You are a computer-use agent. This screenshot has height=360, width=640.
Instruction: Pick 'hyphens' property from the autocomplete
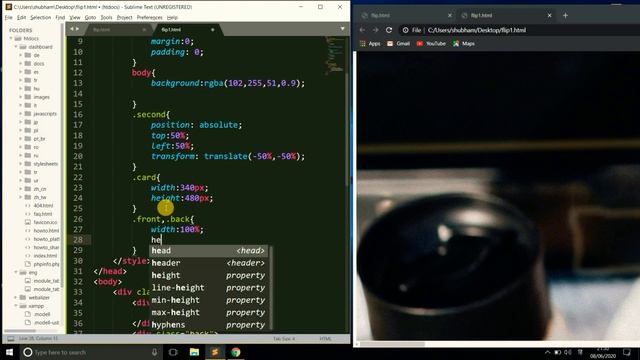pyautogui.click(x=208, y=325)
